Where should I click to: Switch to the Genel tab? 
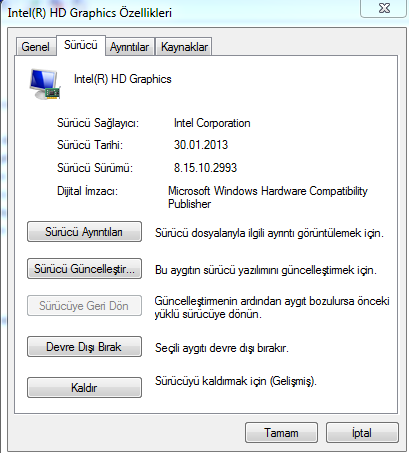point(36,47)
